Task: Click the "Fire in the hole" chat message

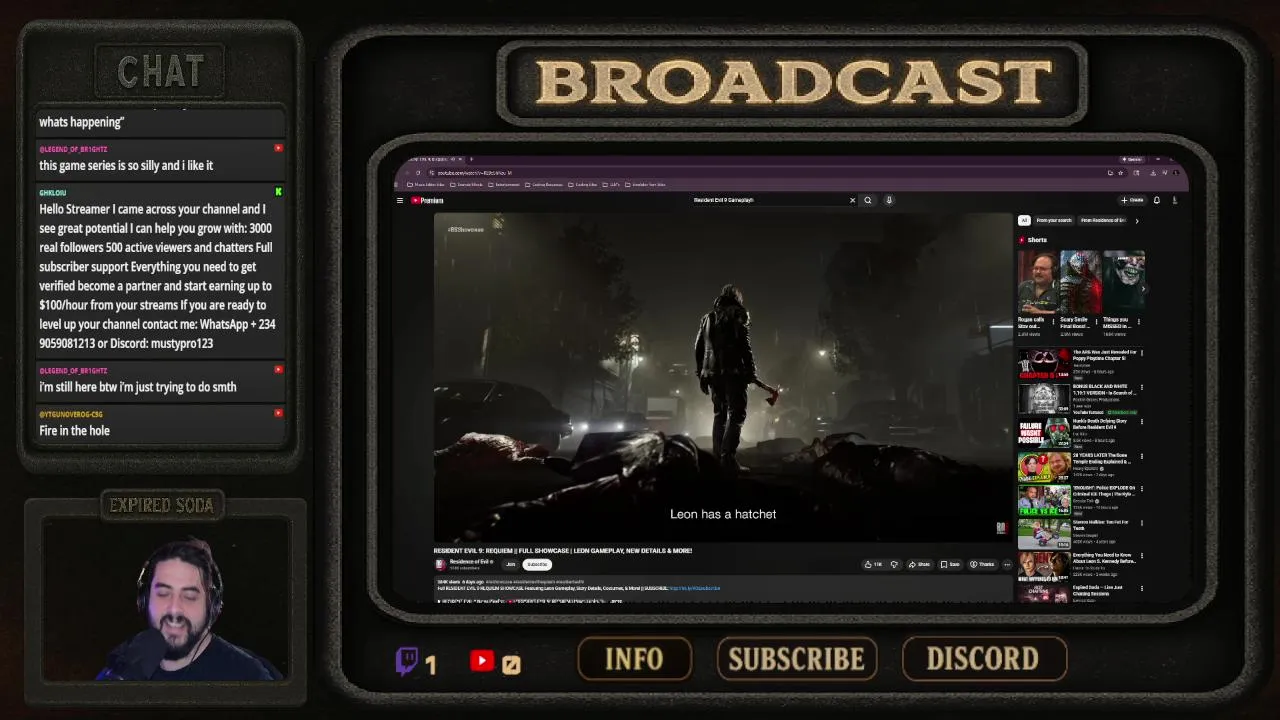Action: (74, 430)
